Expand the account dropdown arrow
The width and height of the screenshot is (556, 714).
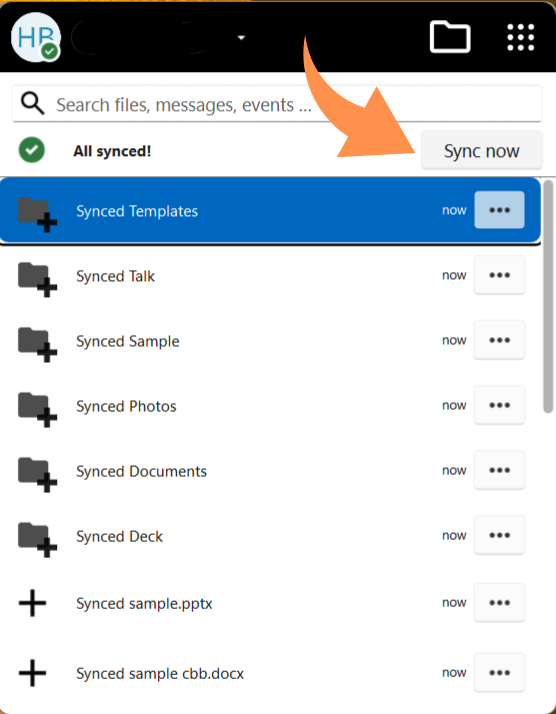pyautogui.click(x=241, y=38)
